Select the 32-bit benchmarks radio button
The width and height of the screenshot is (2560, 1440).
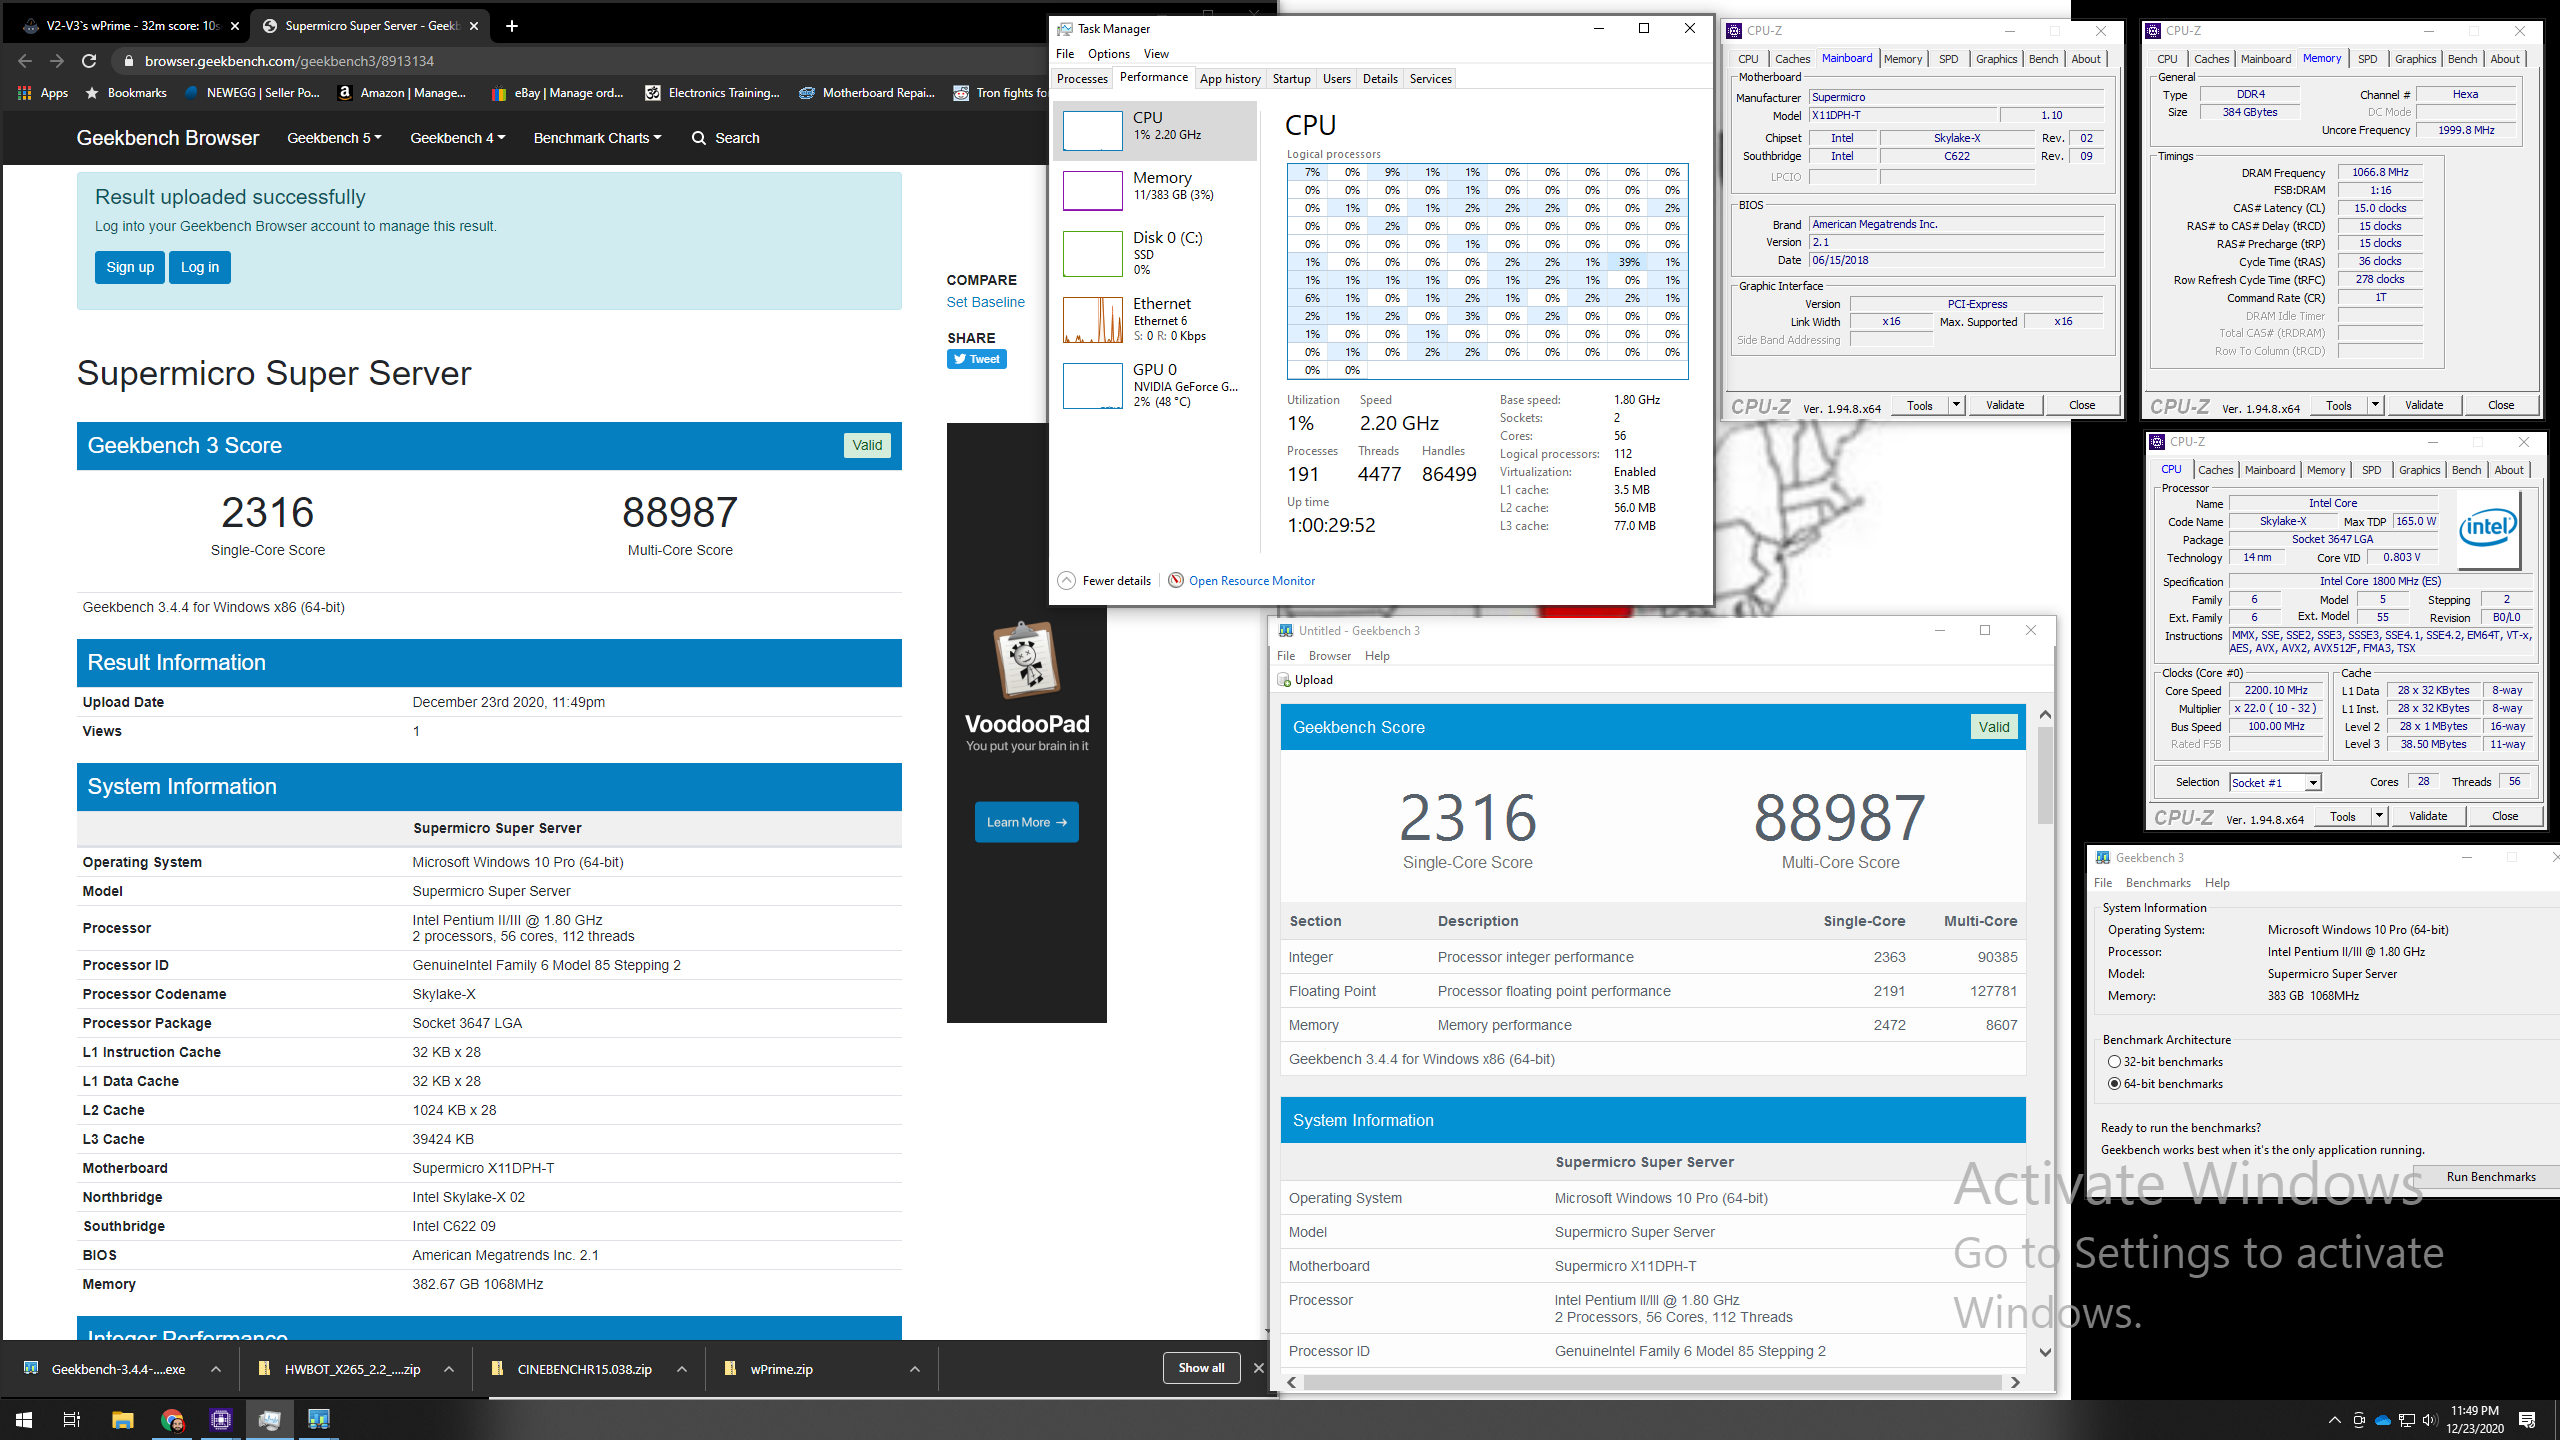(2114, 1062)
